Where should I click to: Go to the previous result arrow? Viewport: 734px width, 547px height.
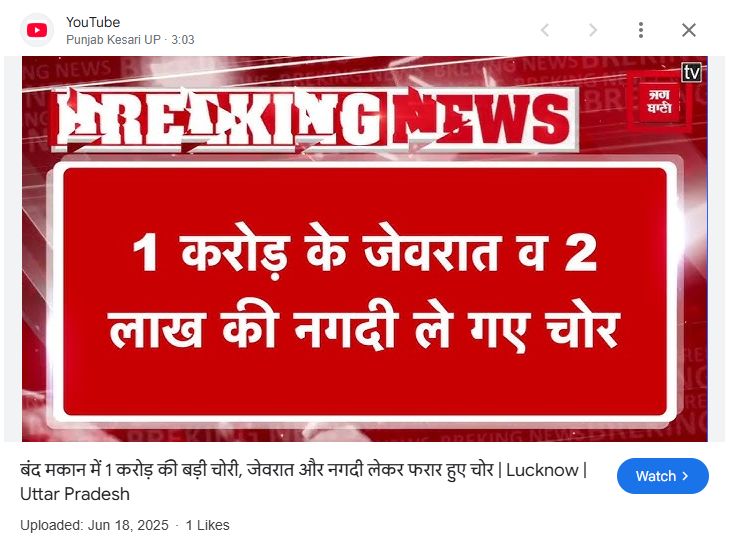545,30
